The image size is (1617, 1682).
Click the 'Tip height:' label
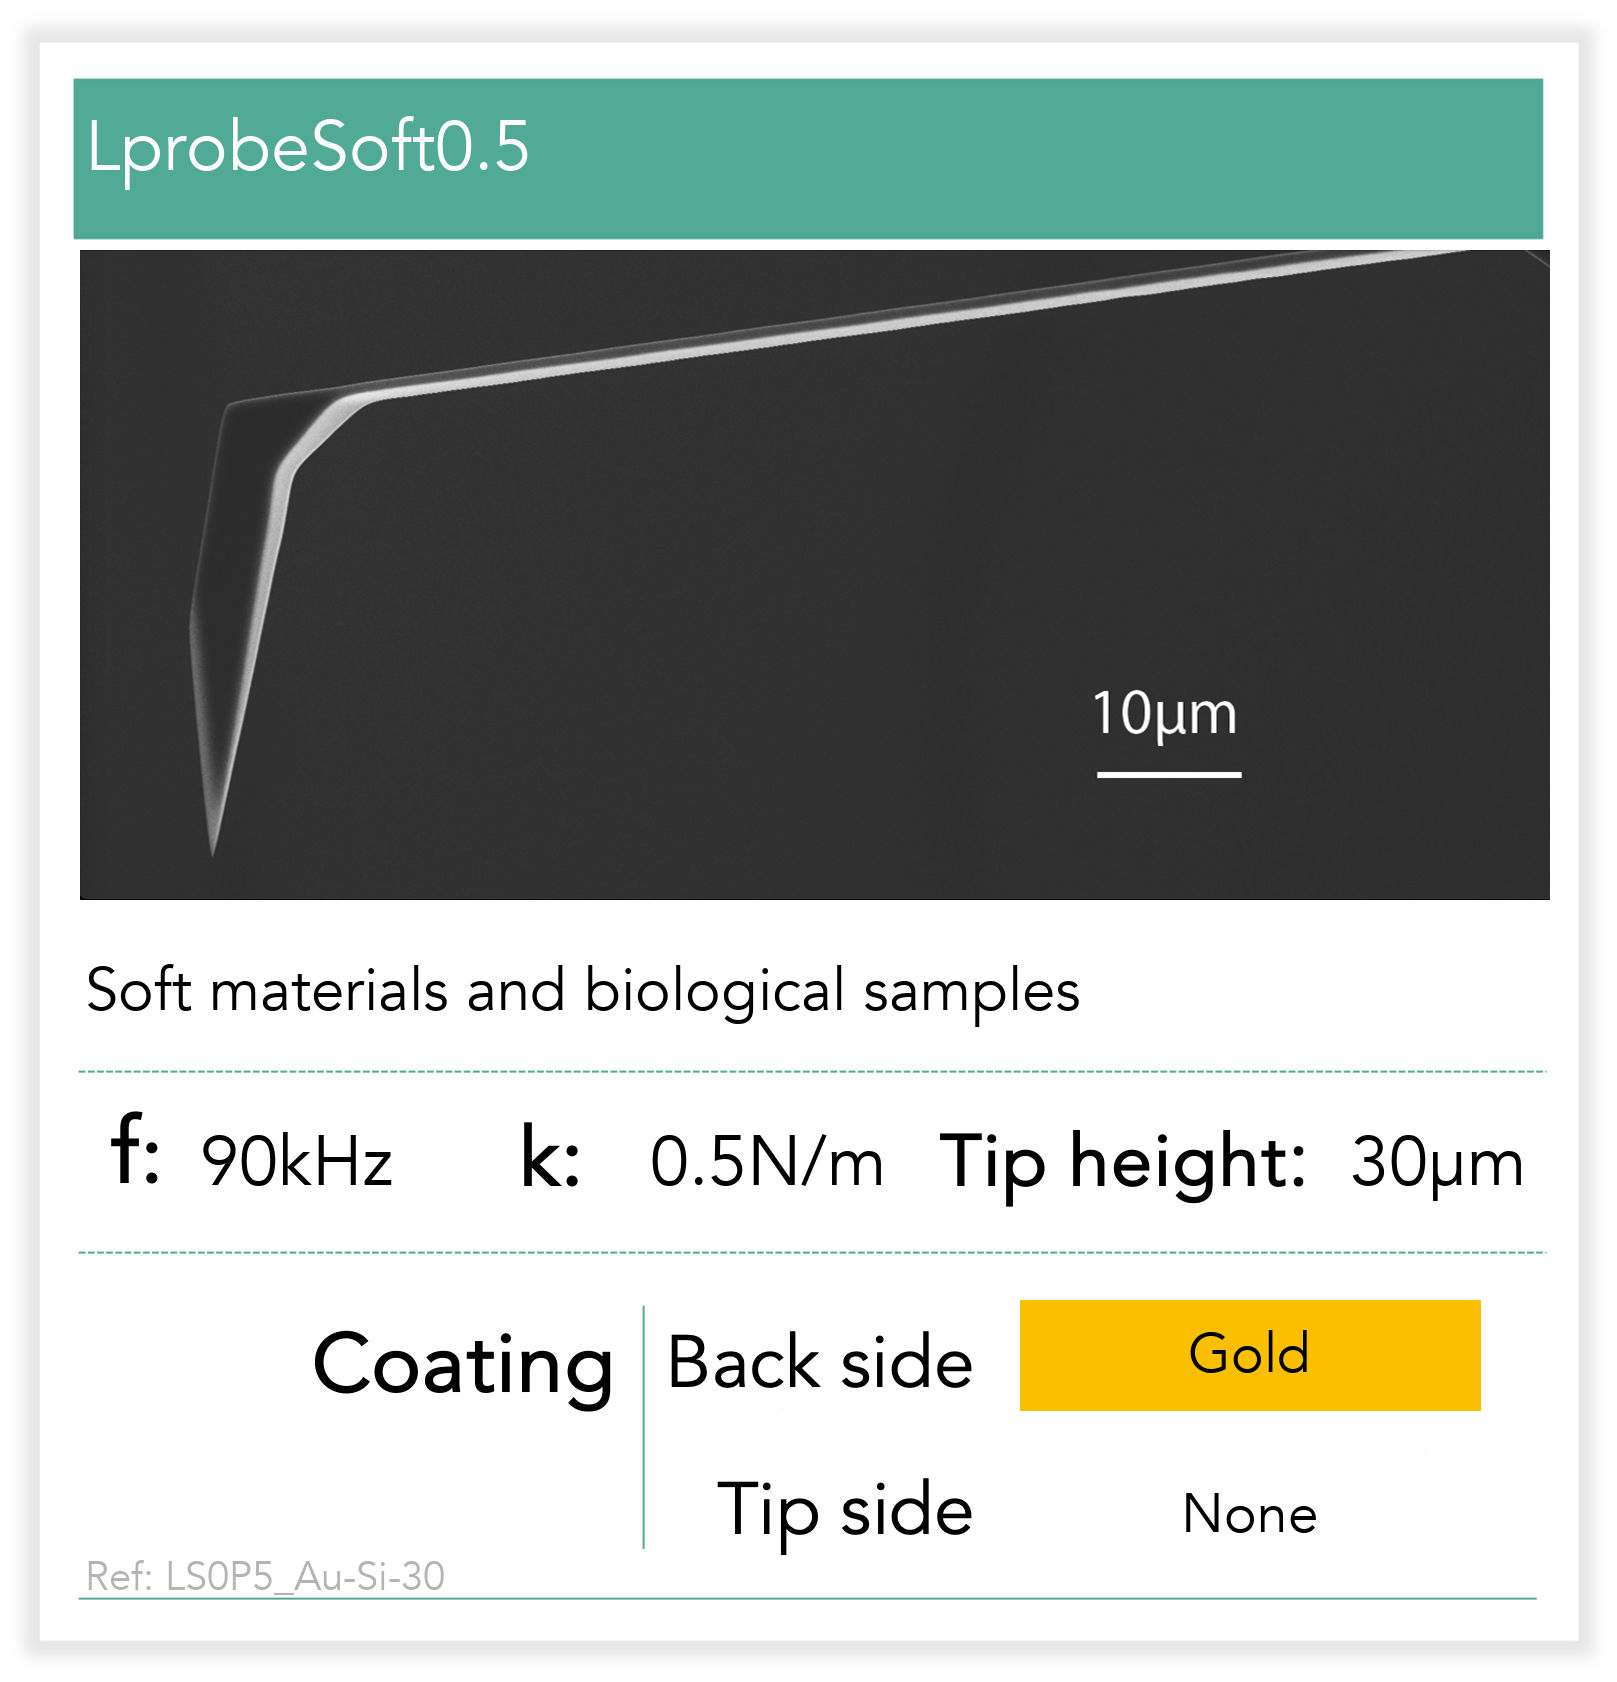click(1123, 1163)
